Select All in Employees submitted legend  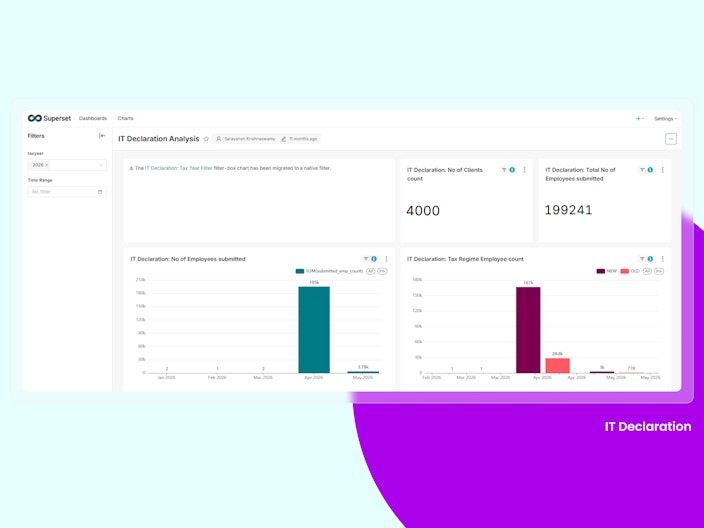point(370,271)
